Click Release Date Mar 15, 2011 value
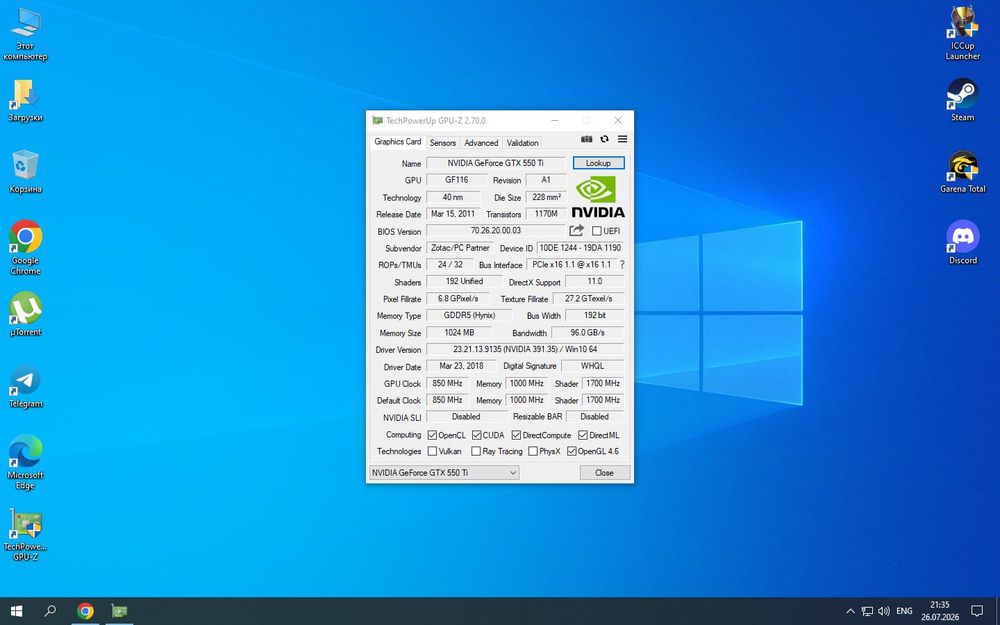 click(453, 214)
